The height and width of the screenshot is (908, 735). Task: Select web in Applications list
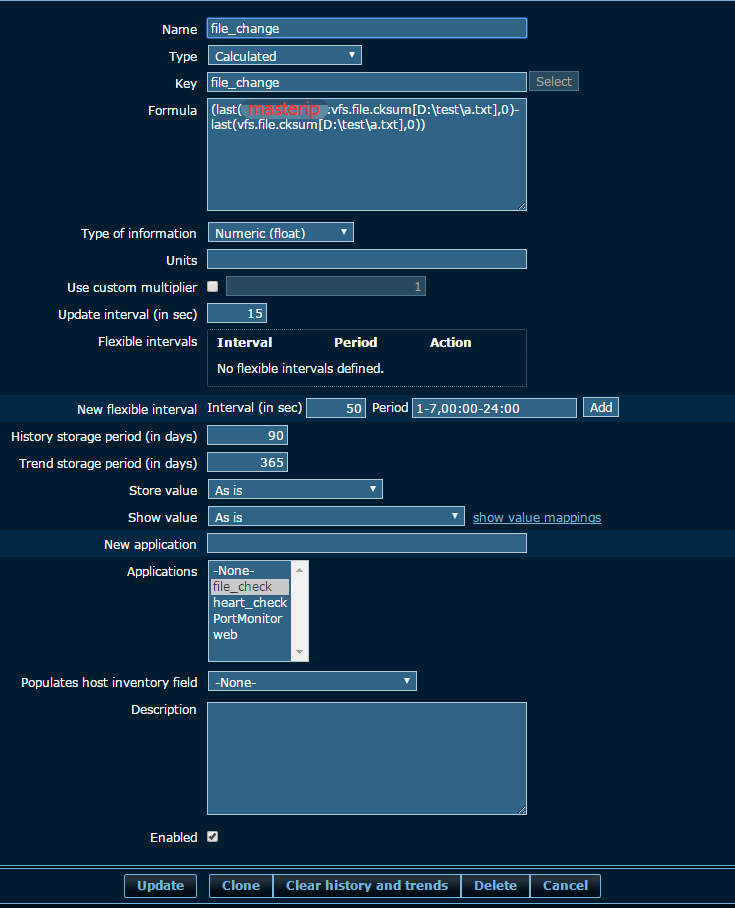[x=250, y=635]
